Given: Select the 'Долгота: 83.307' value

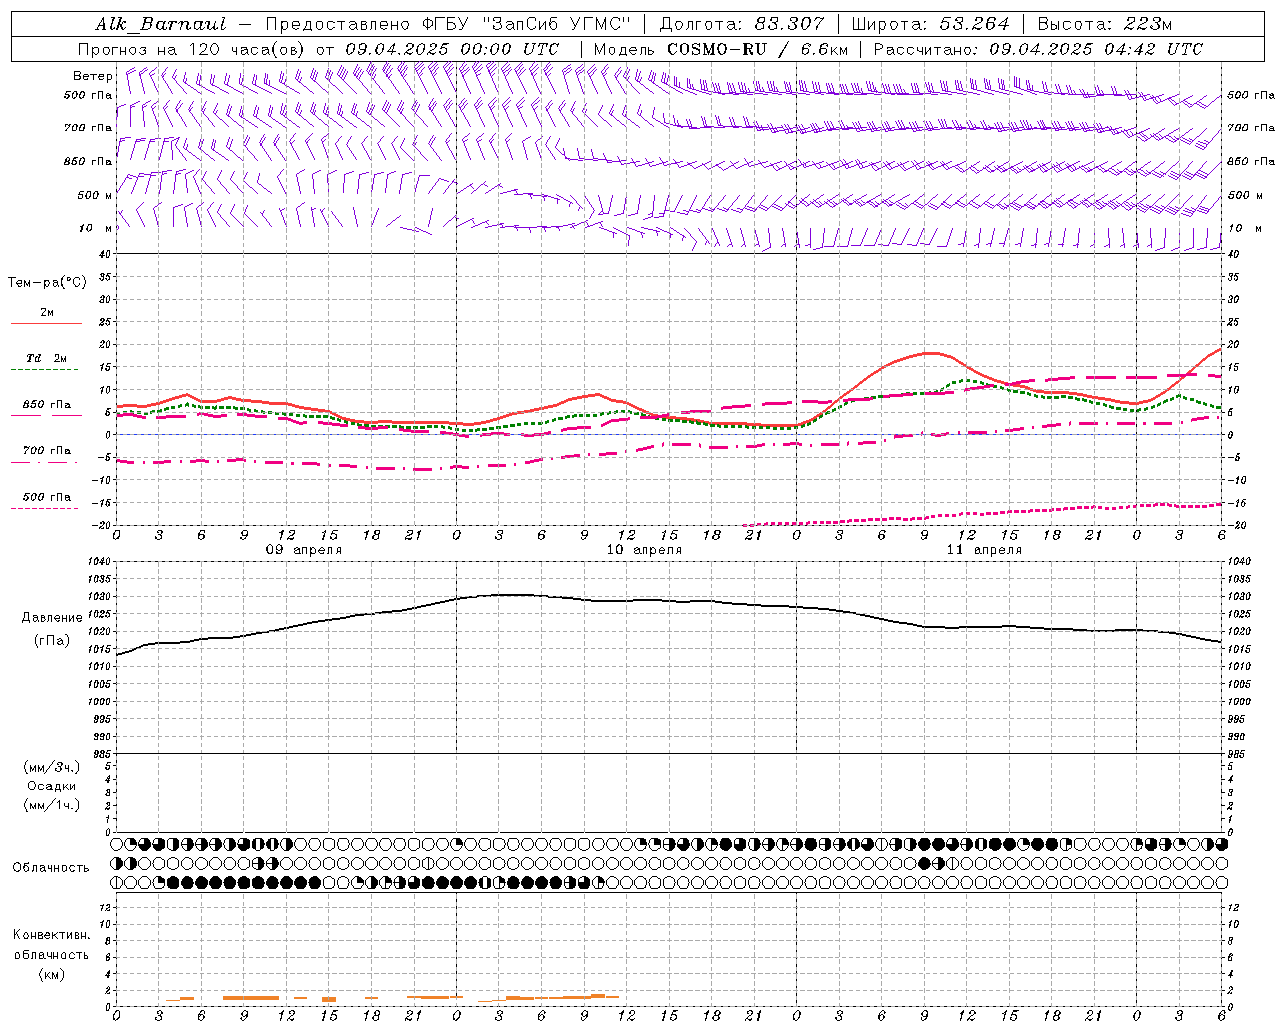Looking at the screenshot, I should pyautogui.click(x=742, y=24).
